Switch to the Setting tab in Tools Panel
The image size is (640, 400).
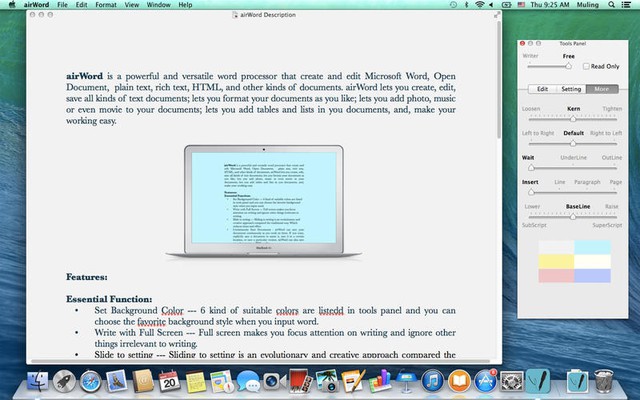coord(572,89)
